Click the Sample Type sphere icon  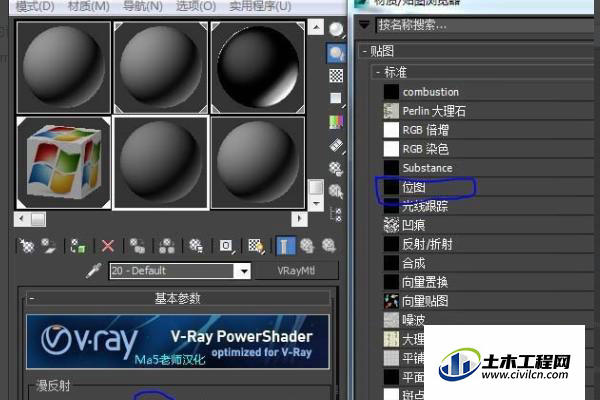pyautogui.click(x=337, y=30)
